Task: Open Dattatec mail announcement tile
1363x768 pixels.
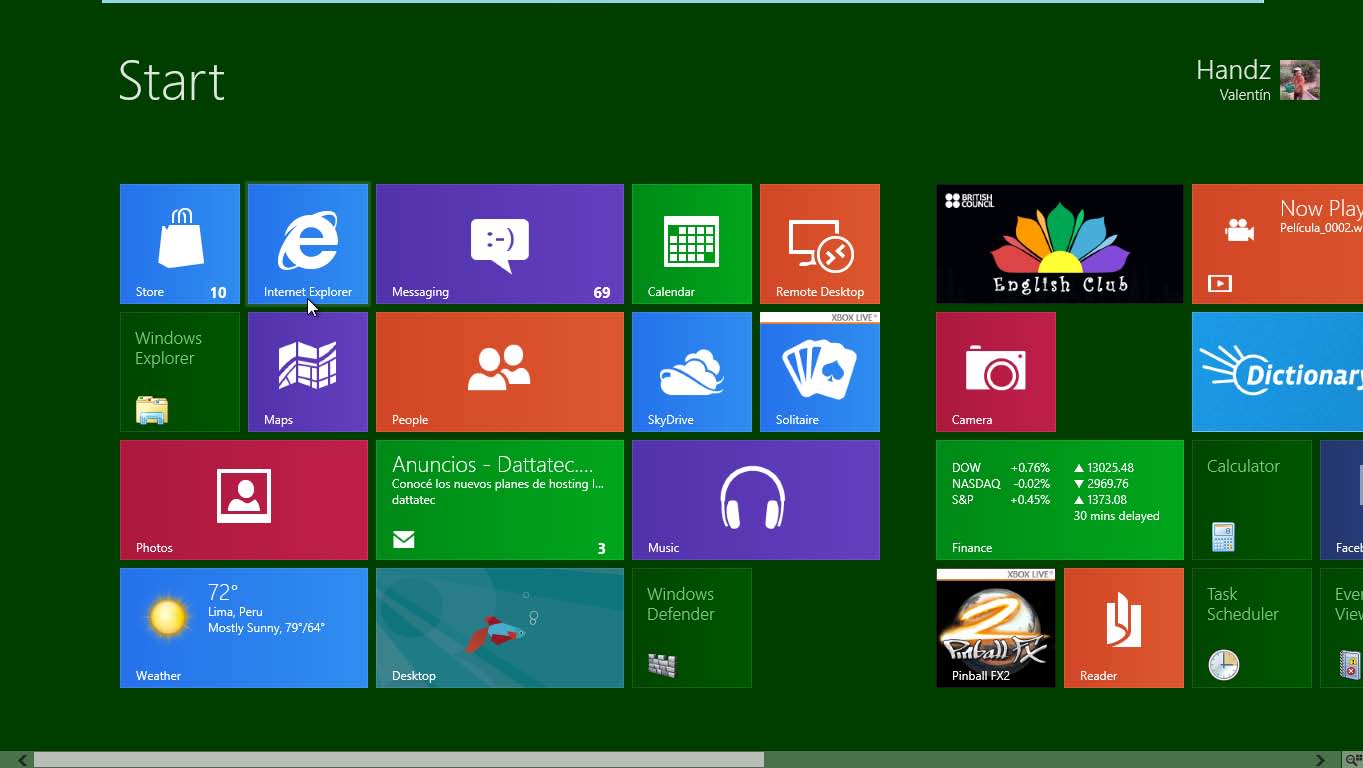Action: (x=500, y=500)
